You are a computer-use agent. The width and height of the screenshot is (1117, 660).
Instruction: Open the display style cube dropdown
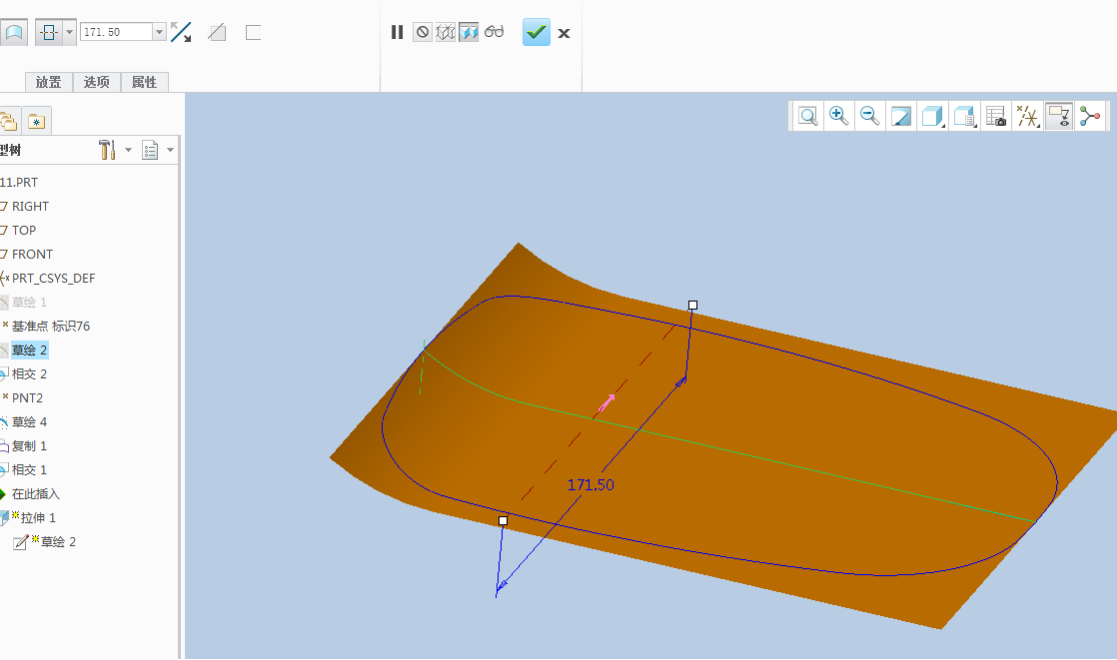[932, 116]
